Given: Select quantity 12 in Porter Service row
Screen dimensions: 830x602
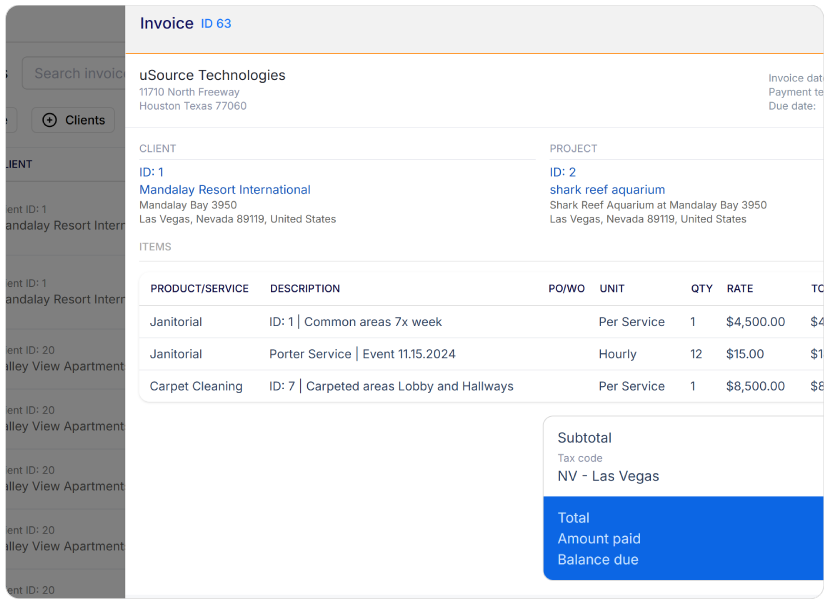Looking at the screenshot, I should click(696, 354).
